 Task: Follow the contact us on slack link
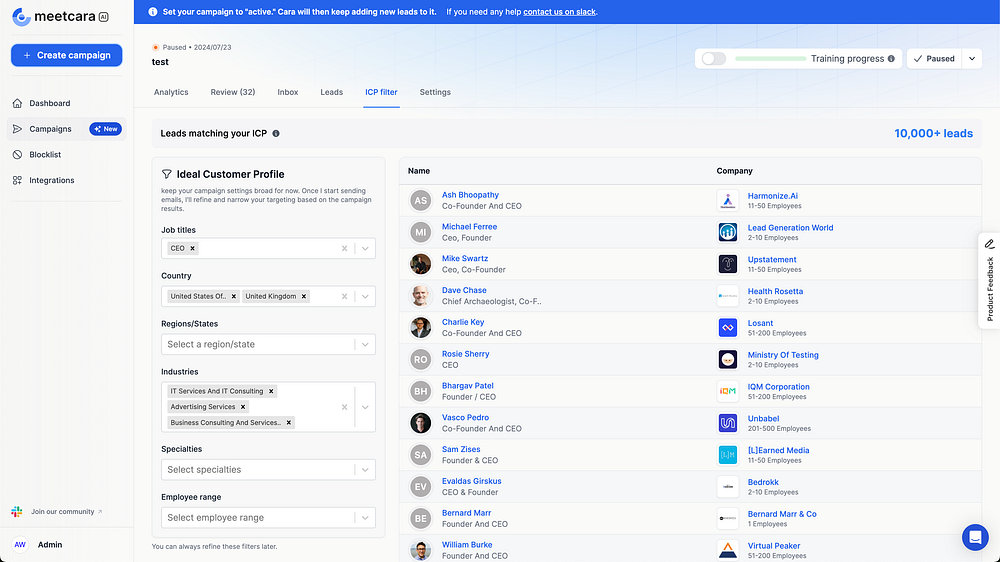559,12
